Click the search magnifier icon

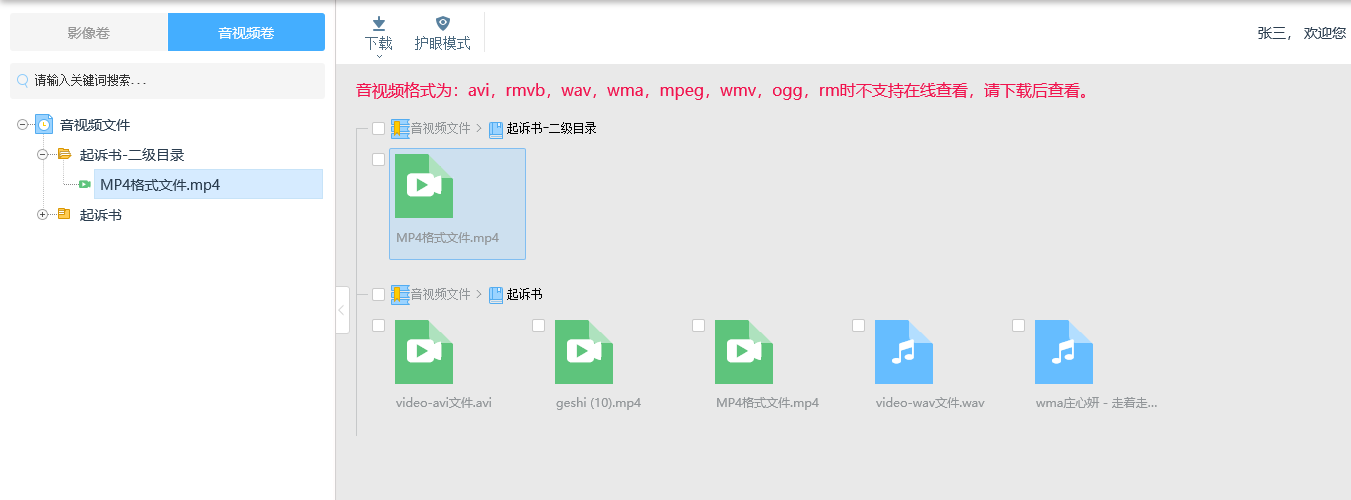pos(23,80)
